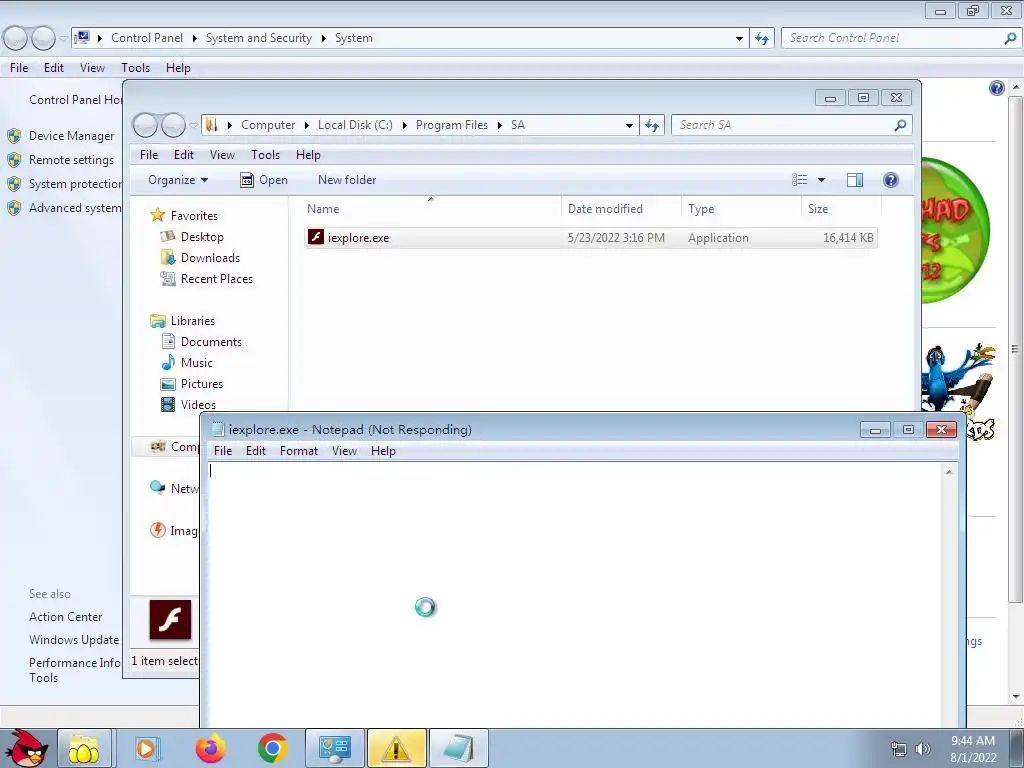Screen dimensions: 1024x768
Task: Open Recent Places in navigation pane
Action: (217, 279)
